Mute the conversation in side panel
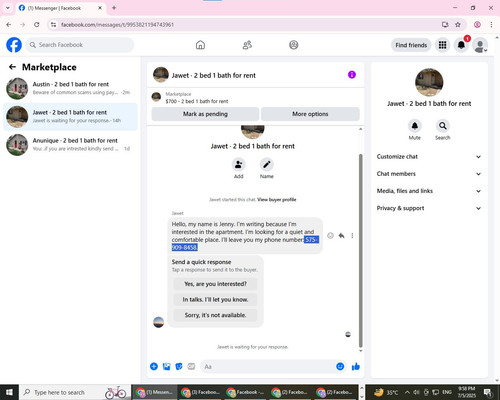 pyautogui.click(x=415, y=126)
